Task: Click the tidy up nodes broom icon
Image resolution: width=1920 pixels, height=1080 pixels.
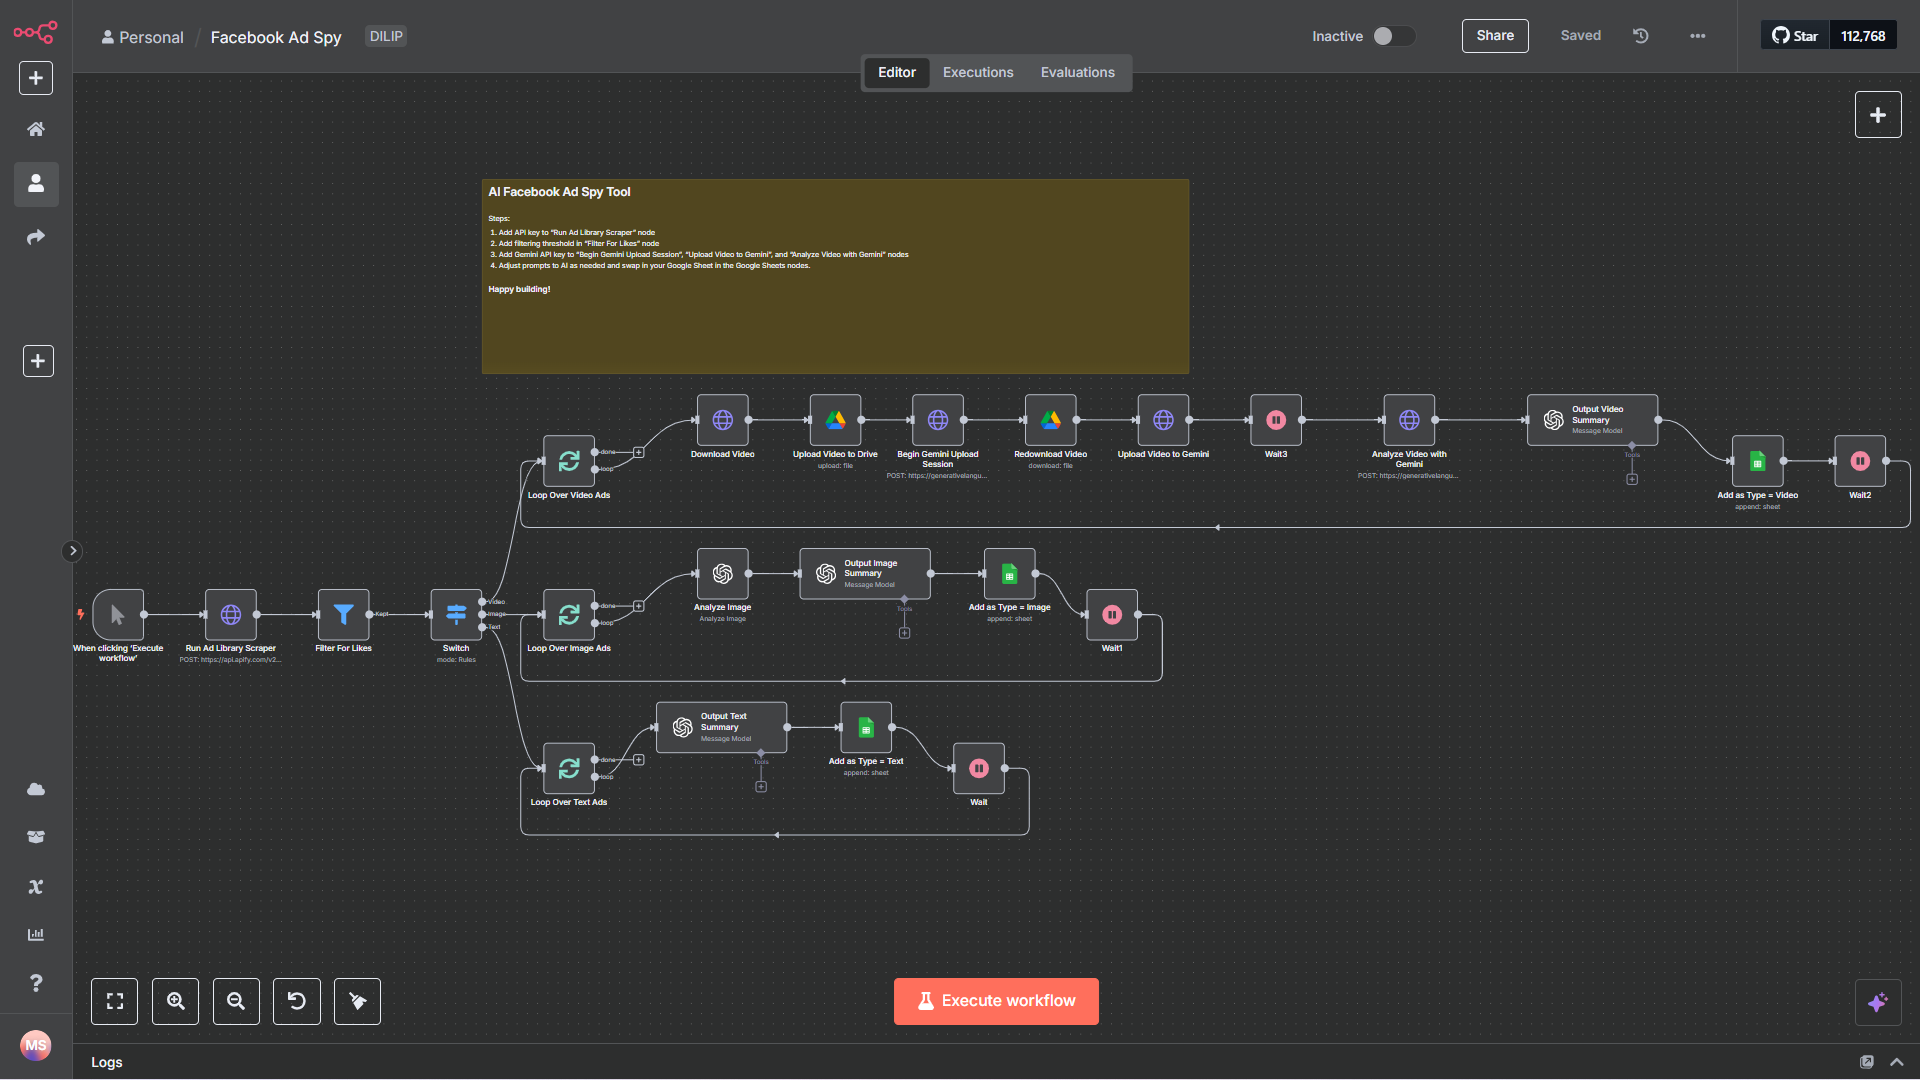Action: point(357,1001)
